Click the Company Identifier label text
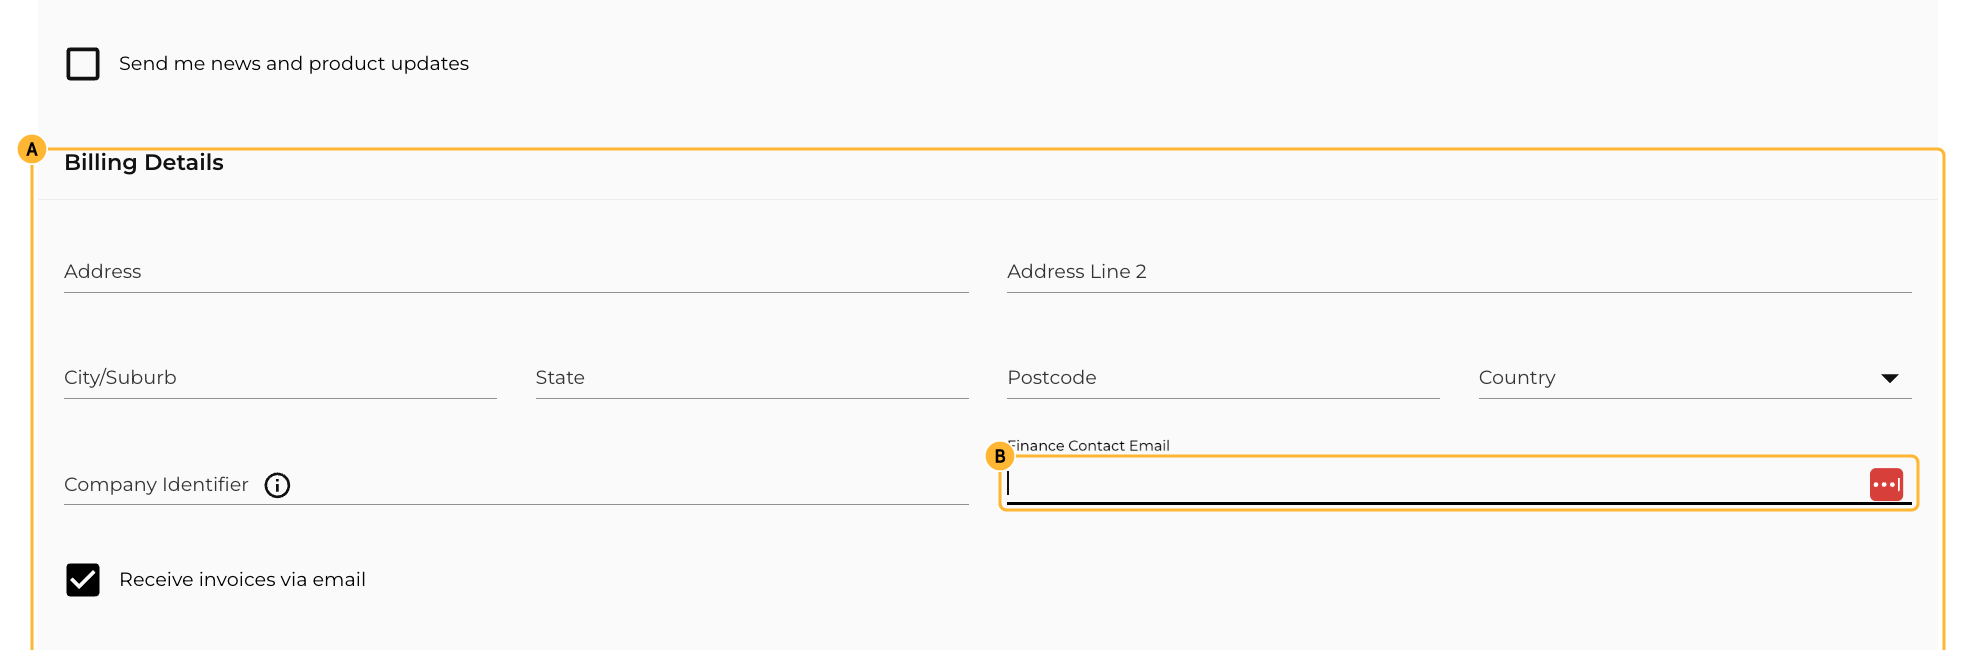Screen dimensions: 1975x650 click(156, 485)
